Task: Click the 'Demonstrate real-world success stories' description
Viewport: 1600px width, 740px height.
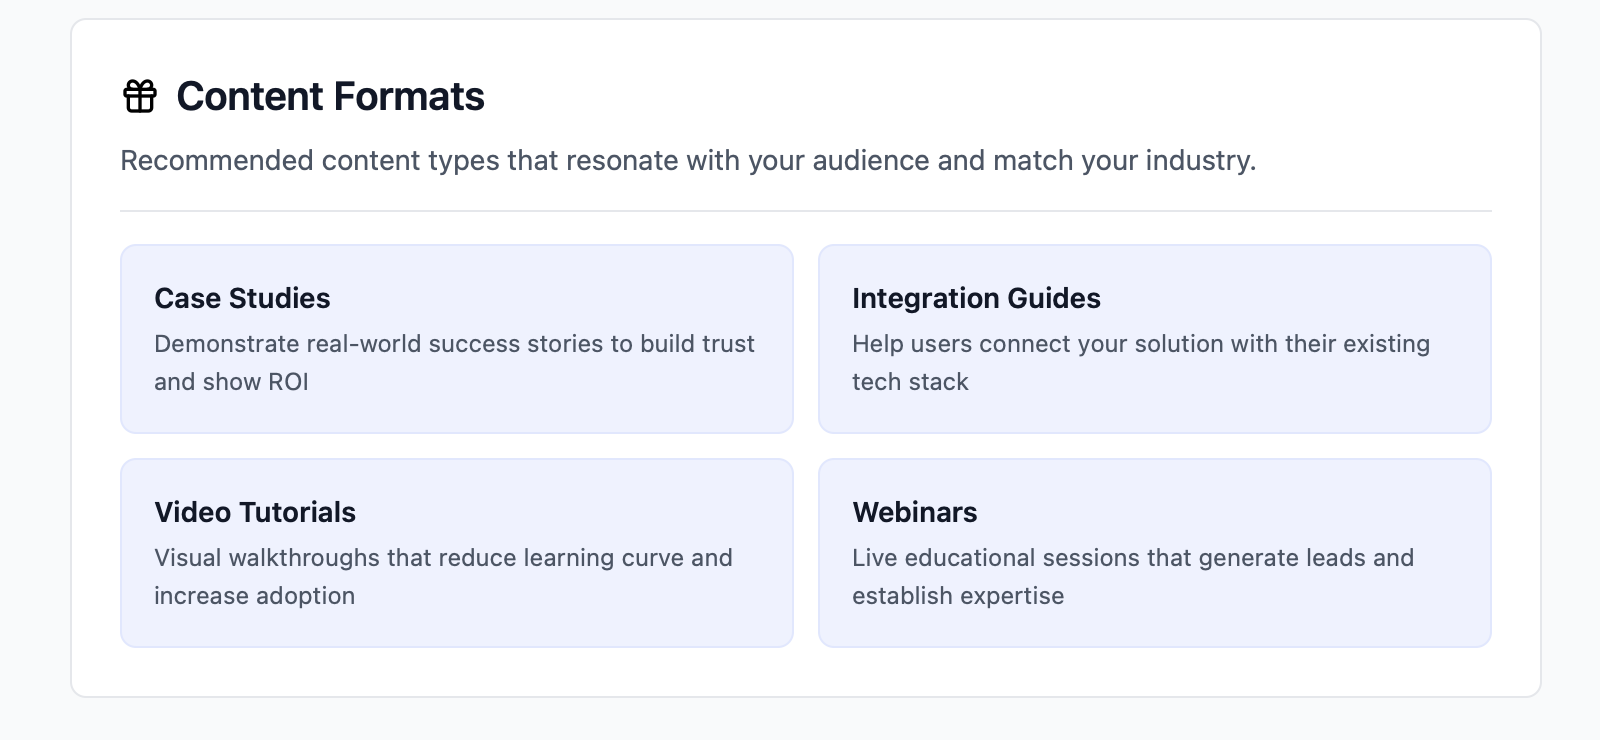Action: point(454,344)
